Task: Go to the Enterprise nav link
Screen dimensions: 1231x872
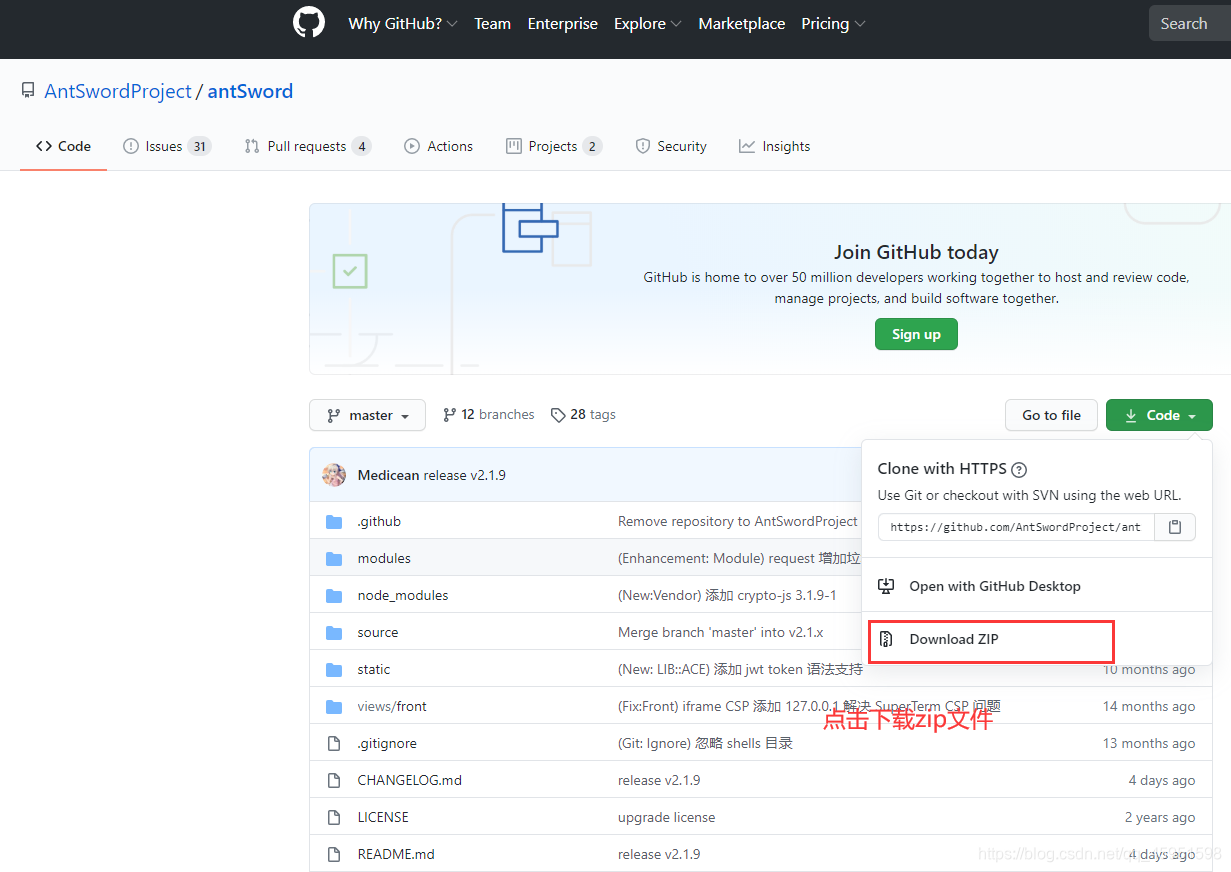Action: click(563, 24)
